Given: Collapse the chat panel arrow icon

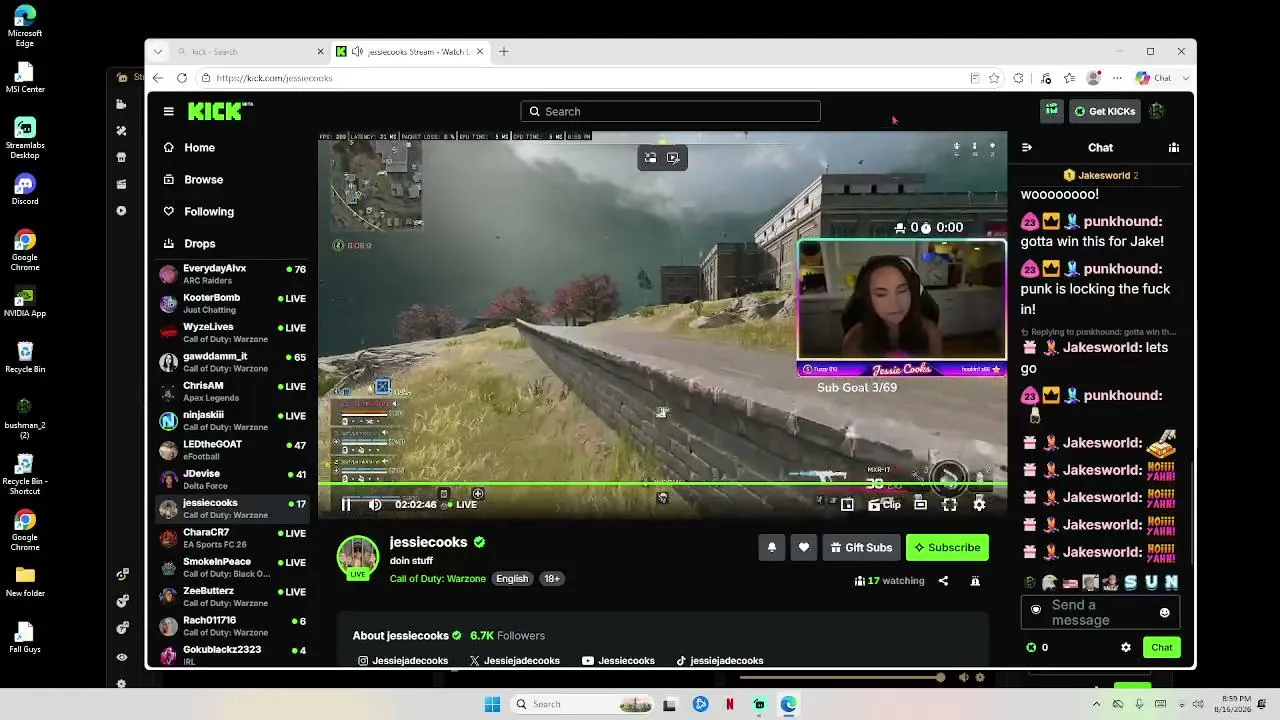Looking at the screenshot, I should coord(1026,148).
